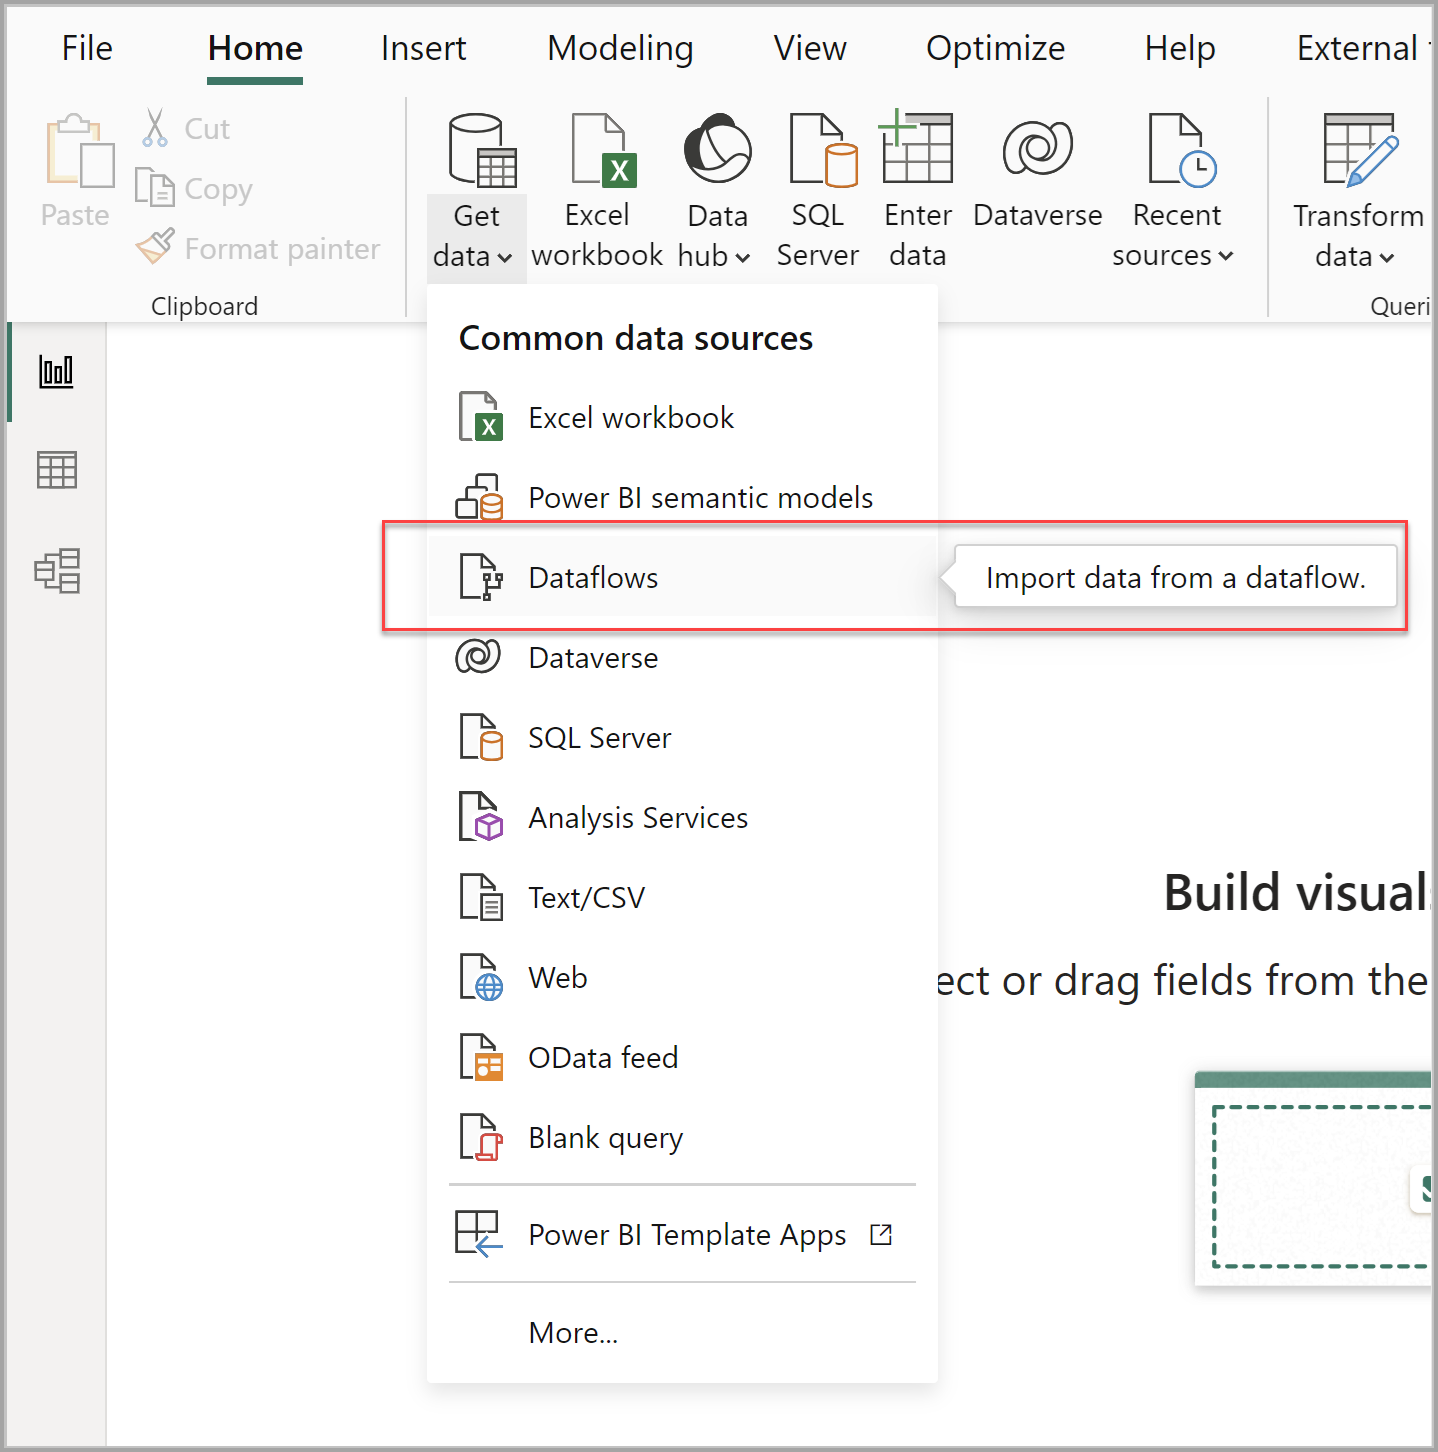Click More... at the bottom of the menu

(573, 1332)
